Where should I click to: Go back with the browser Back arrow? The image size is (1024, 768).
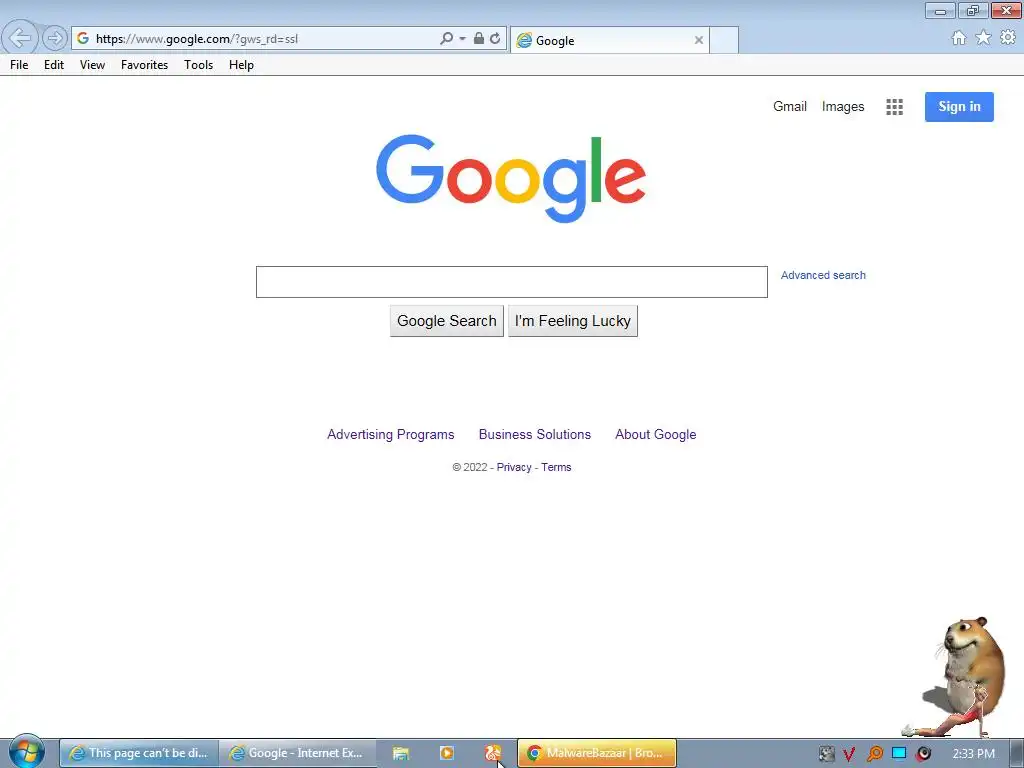pos(20,38)
